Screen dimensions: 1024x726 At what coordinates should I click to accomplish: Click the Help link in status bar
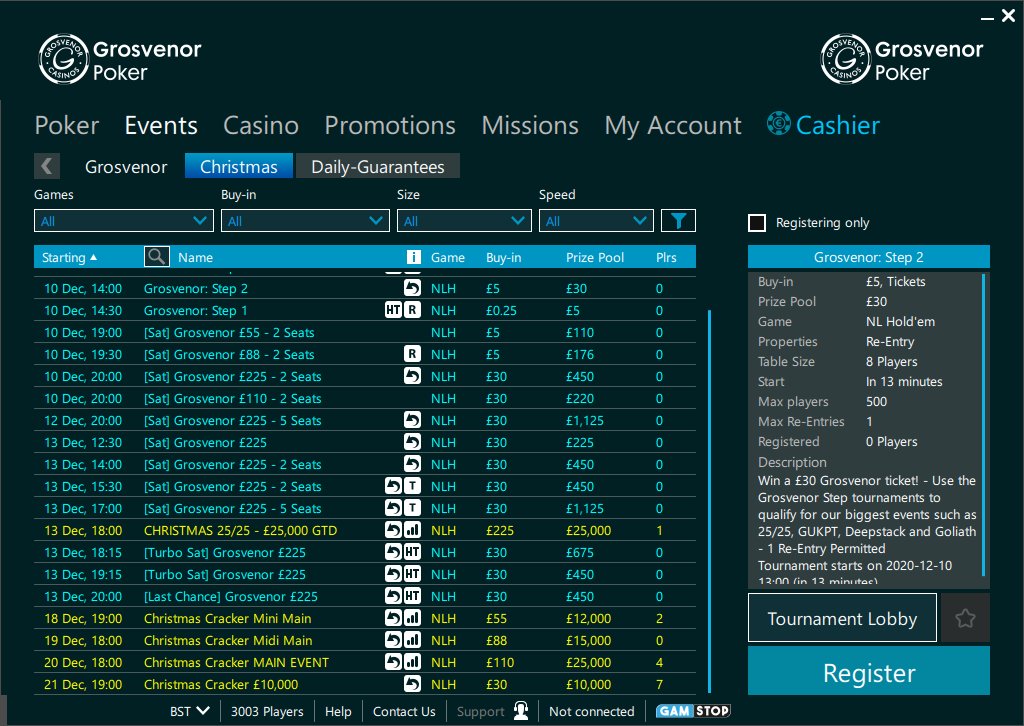(x=338, y=711)
